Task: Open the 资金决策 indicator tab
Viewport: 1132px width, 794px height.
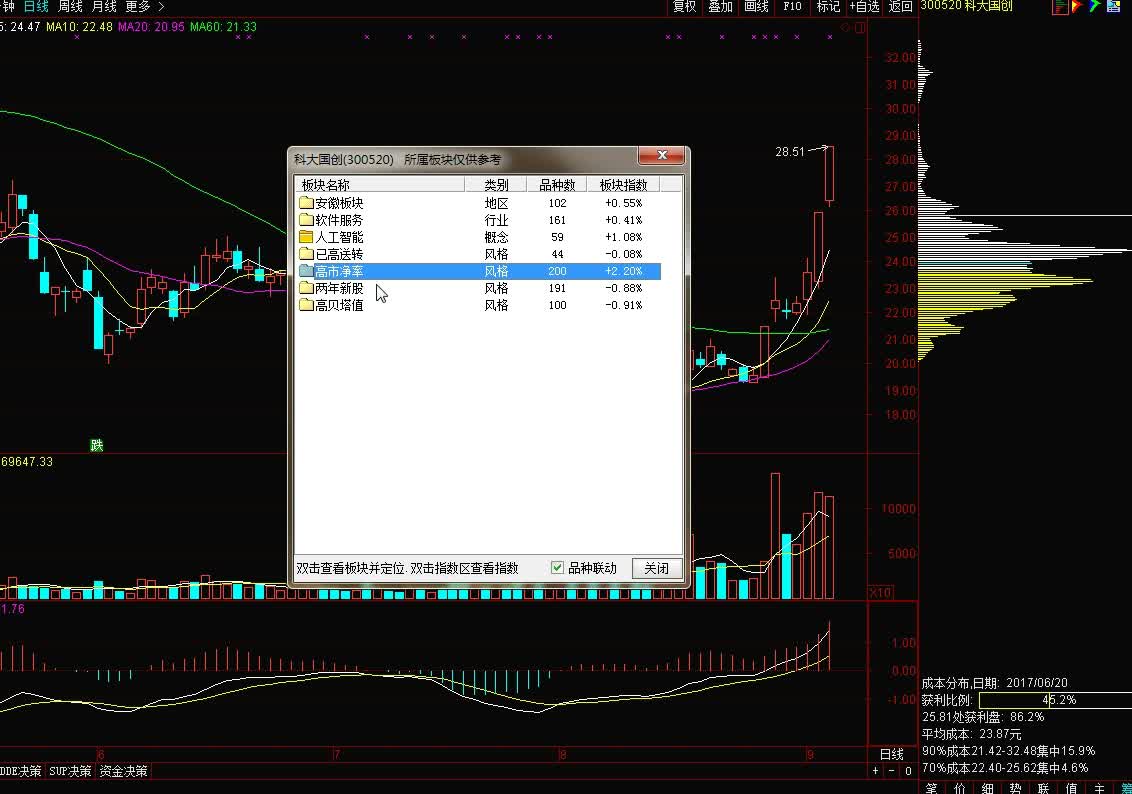Action: click(x=123, y=771)
